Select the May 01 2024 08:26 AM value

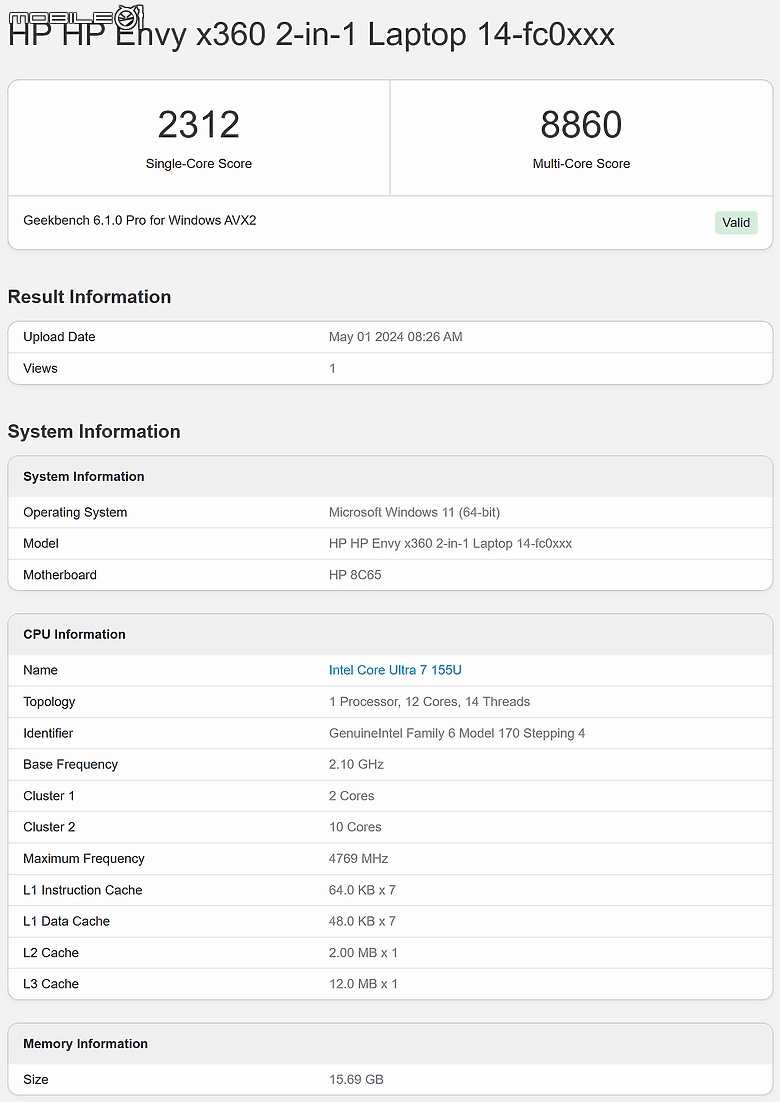pos(396,337)
